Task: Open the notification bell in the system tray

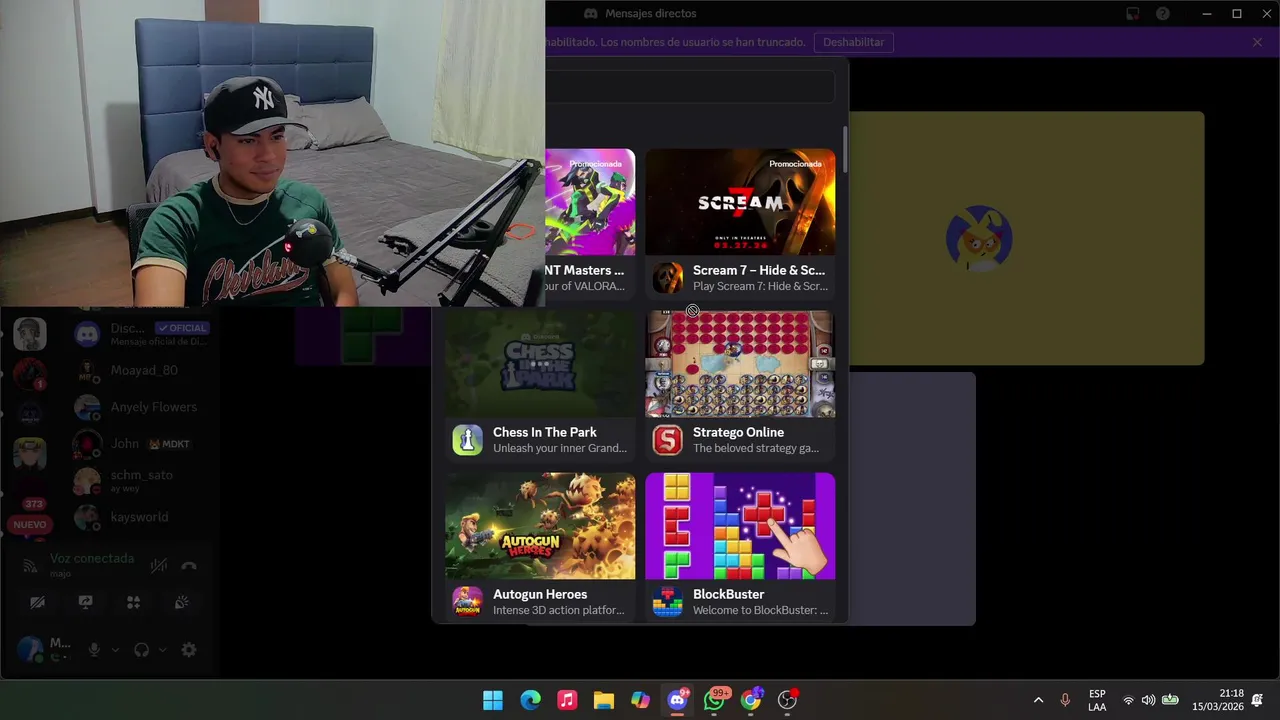Action: pyautogui.click(x=1257, y=700)
